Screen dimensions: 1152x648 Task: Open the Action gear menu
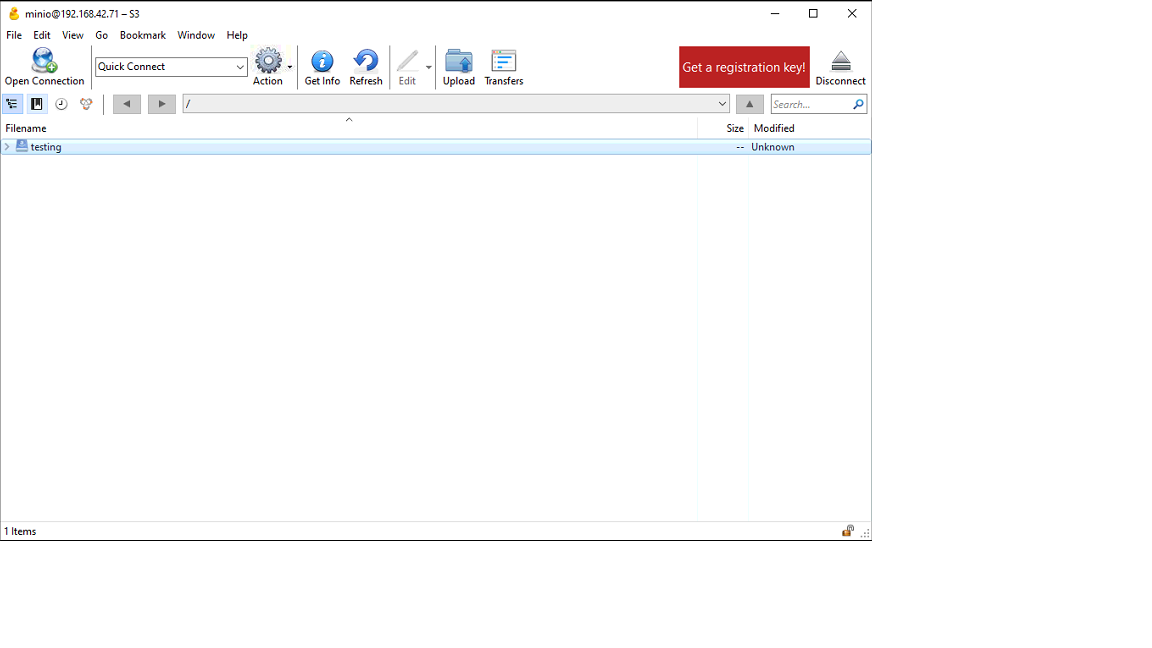(x=268, y=60)
